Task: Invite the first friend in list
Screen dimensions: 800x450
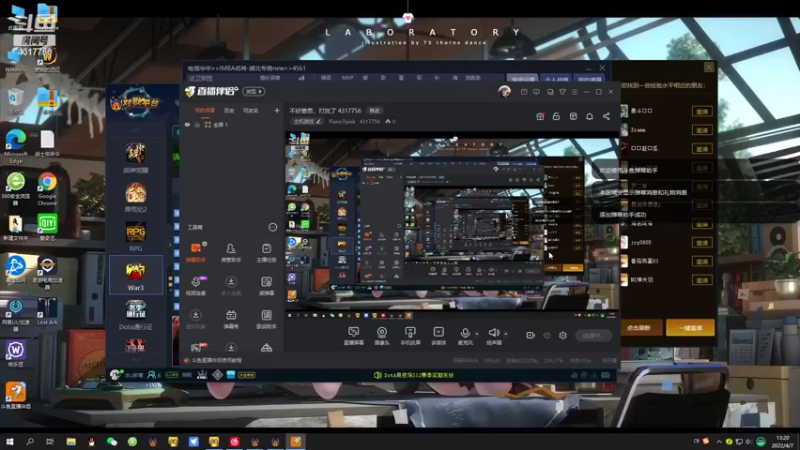Action: pyautogui.click(x=702, y=111)
